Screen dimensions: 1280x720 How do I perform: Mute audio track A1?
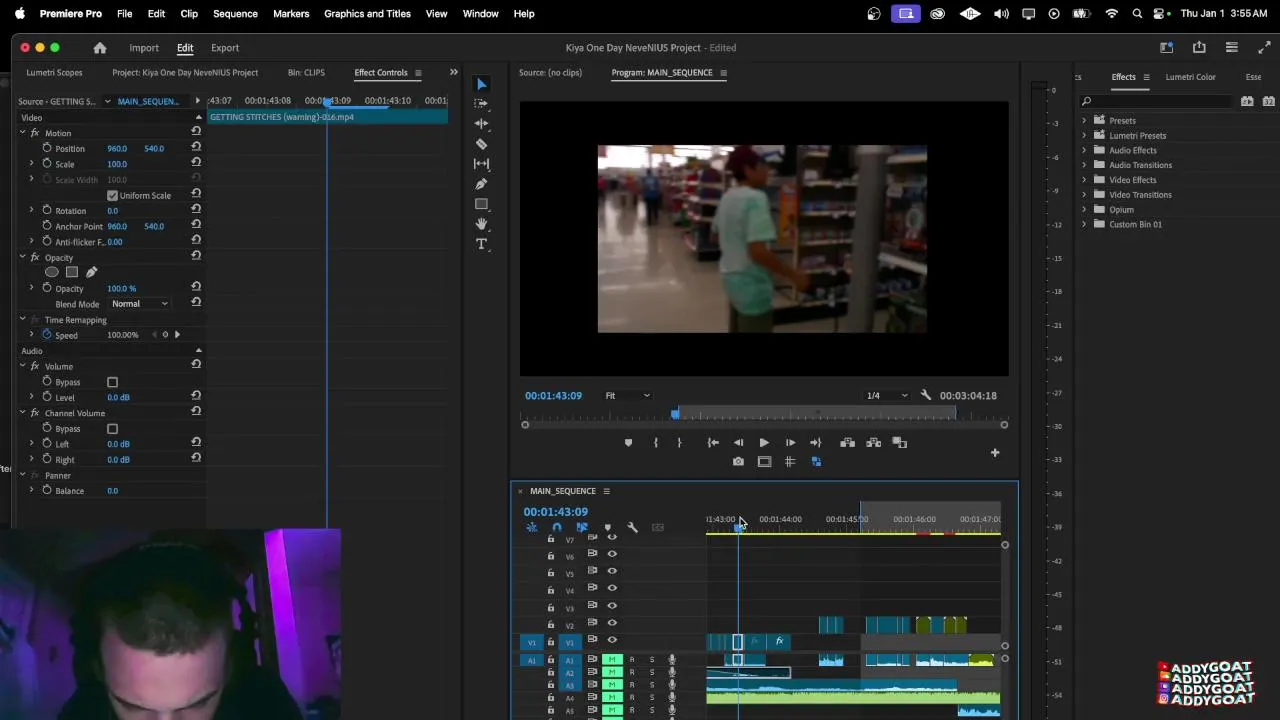pyautogui.click(x=612, y=660)
